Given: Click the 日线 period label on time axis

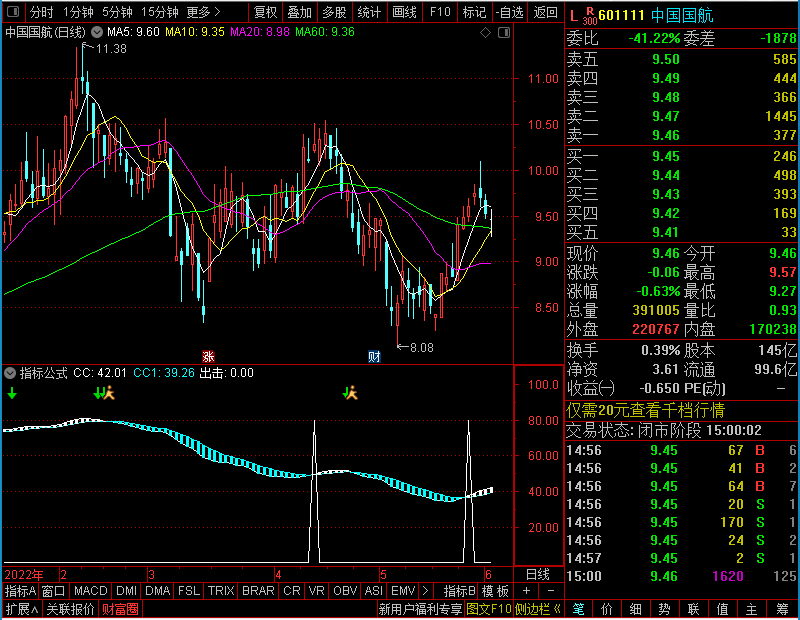Looking at the screenshot, I should click(538, 575).
